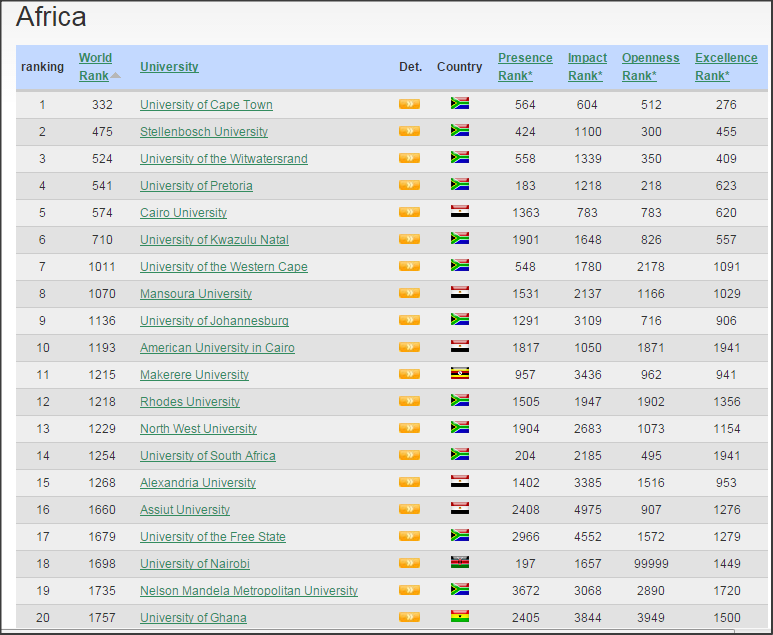Open Alexandria University link

(x=198, y=483)
